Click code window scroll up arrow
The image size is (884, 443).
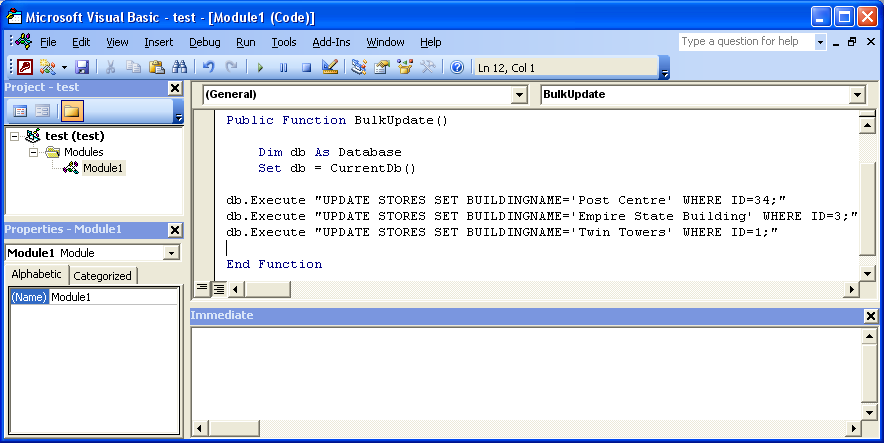868,125
